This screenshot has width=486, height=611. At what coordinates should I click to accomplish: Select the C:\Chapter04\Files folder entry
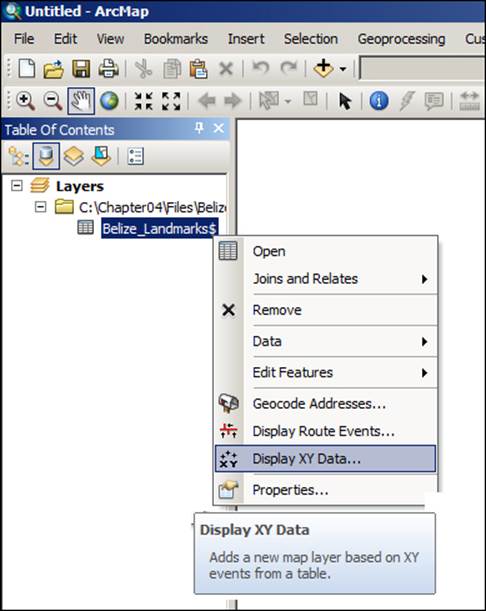click(x=152, y=207)
